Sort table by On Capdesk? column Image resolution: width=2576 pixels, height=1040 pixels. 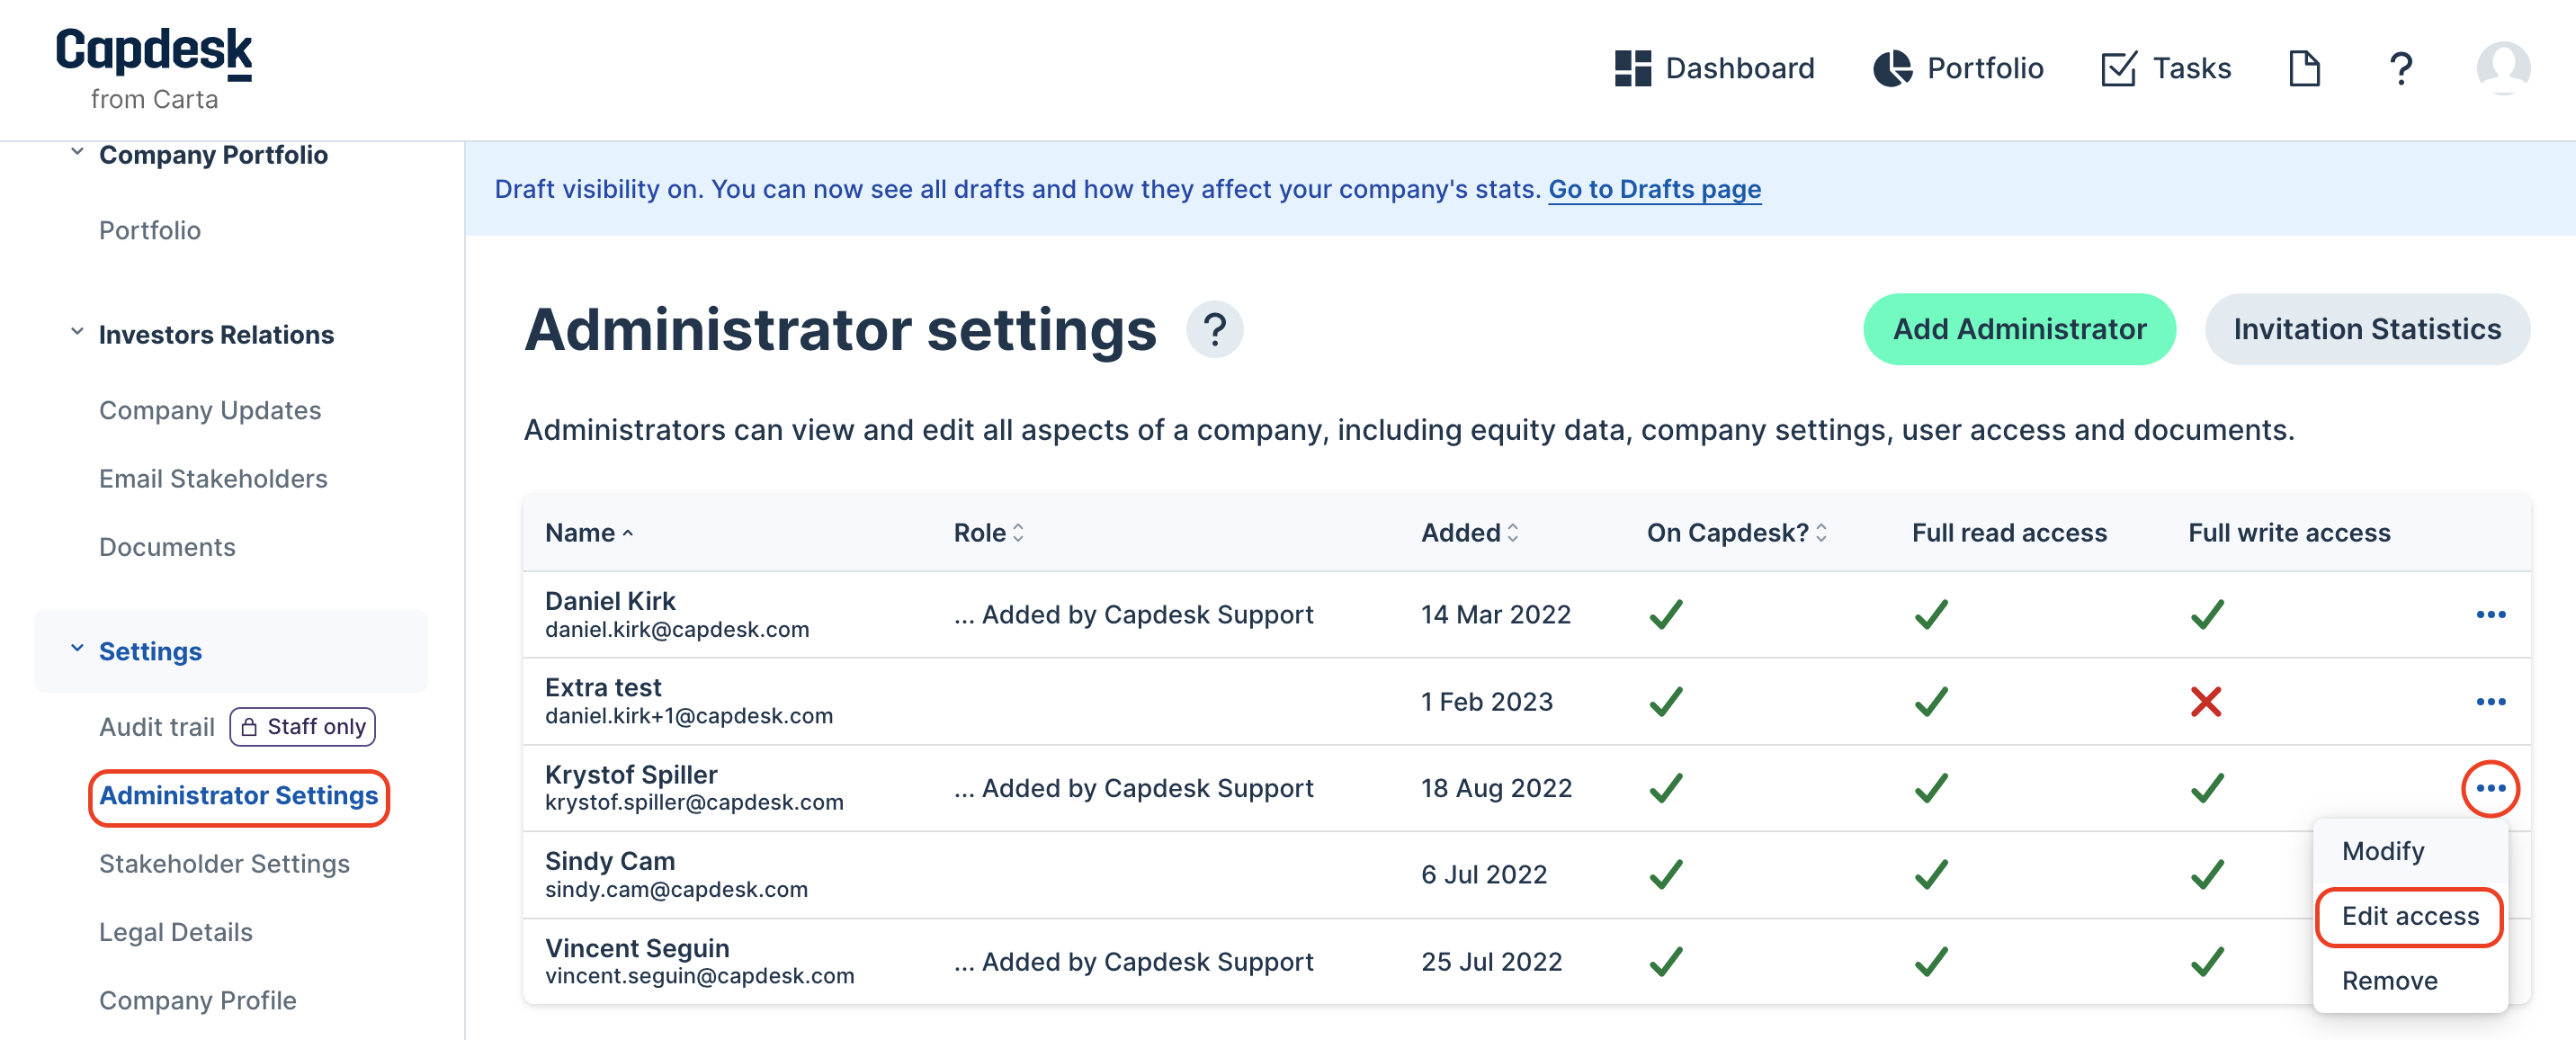pyautogui.click(x=1737, y=533)
